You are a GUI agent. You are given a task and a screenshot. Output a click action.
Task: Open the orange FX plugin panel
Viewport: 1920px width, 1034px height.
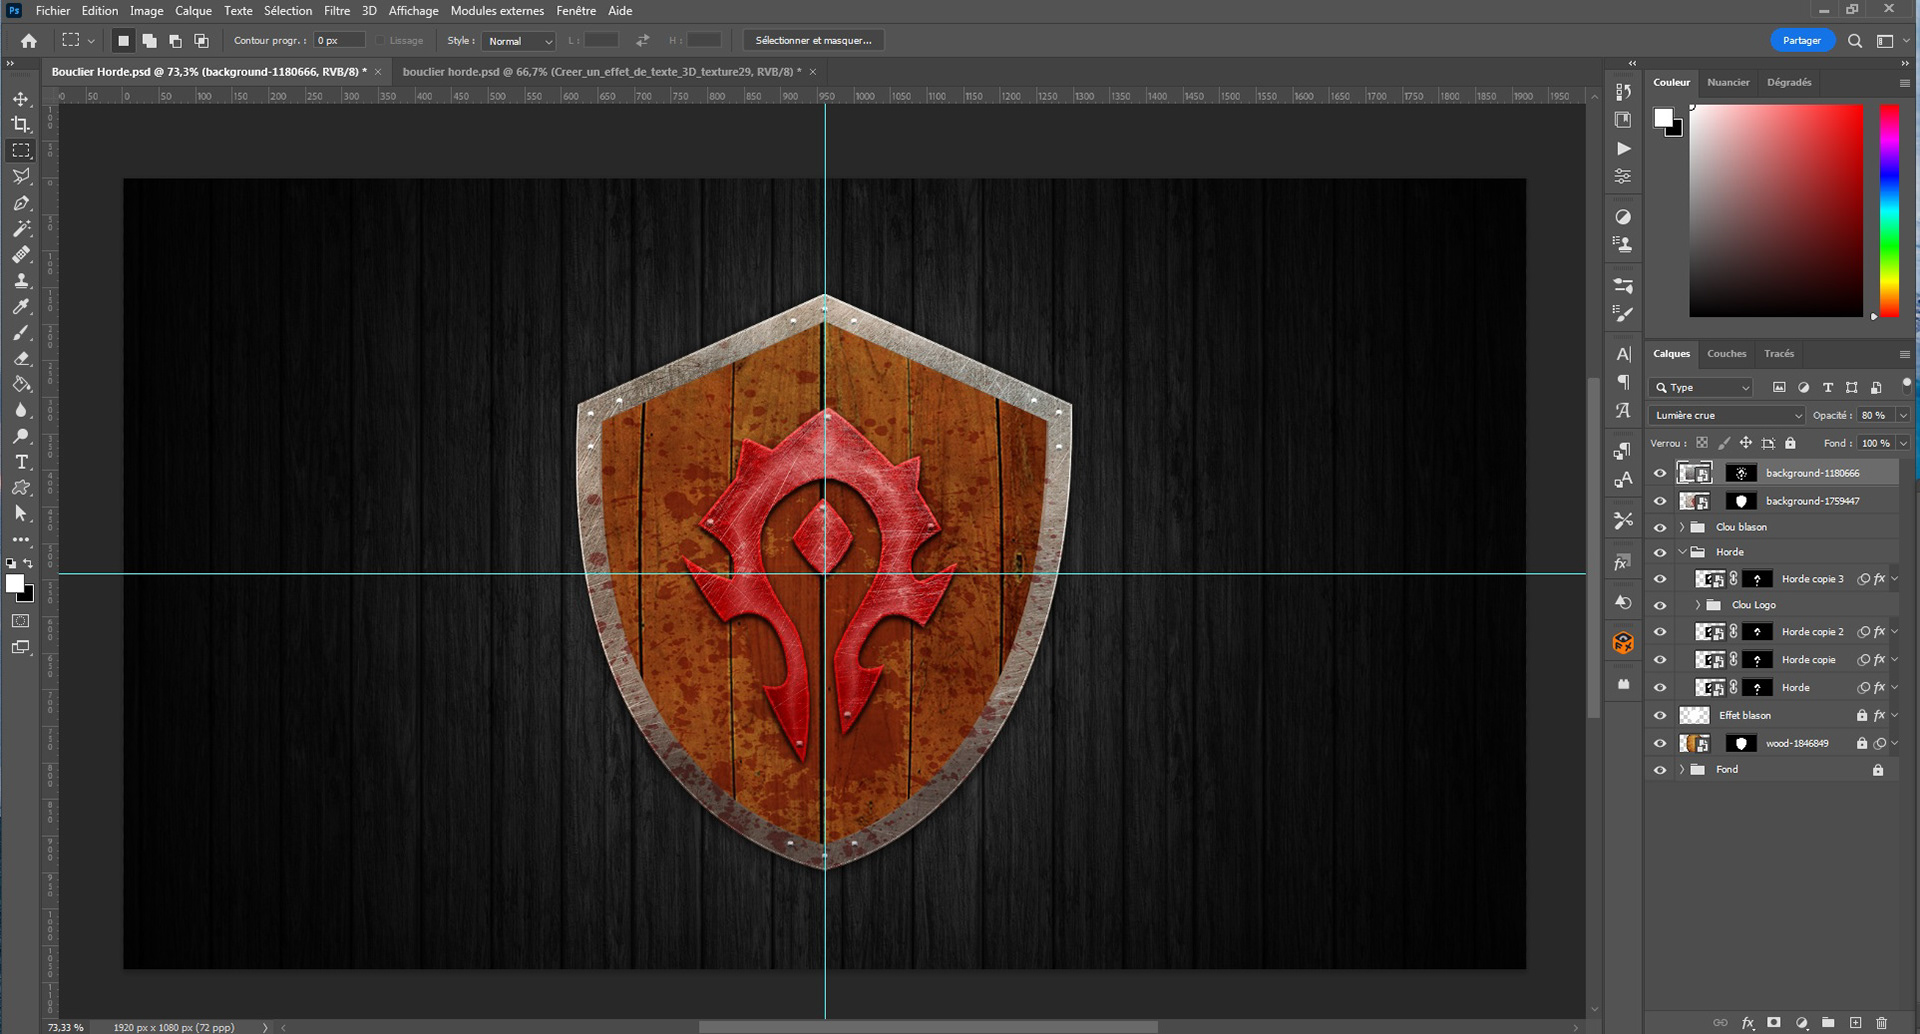[x=1623, y=643]
